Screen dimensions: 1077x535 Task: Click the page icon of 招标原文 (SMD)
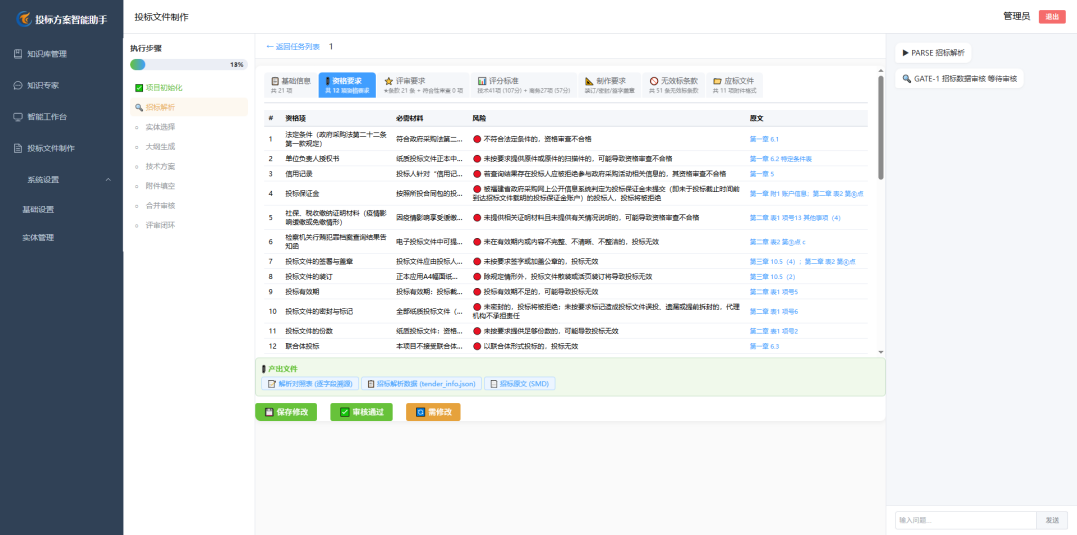click(493, 384)
